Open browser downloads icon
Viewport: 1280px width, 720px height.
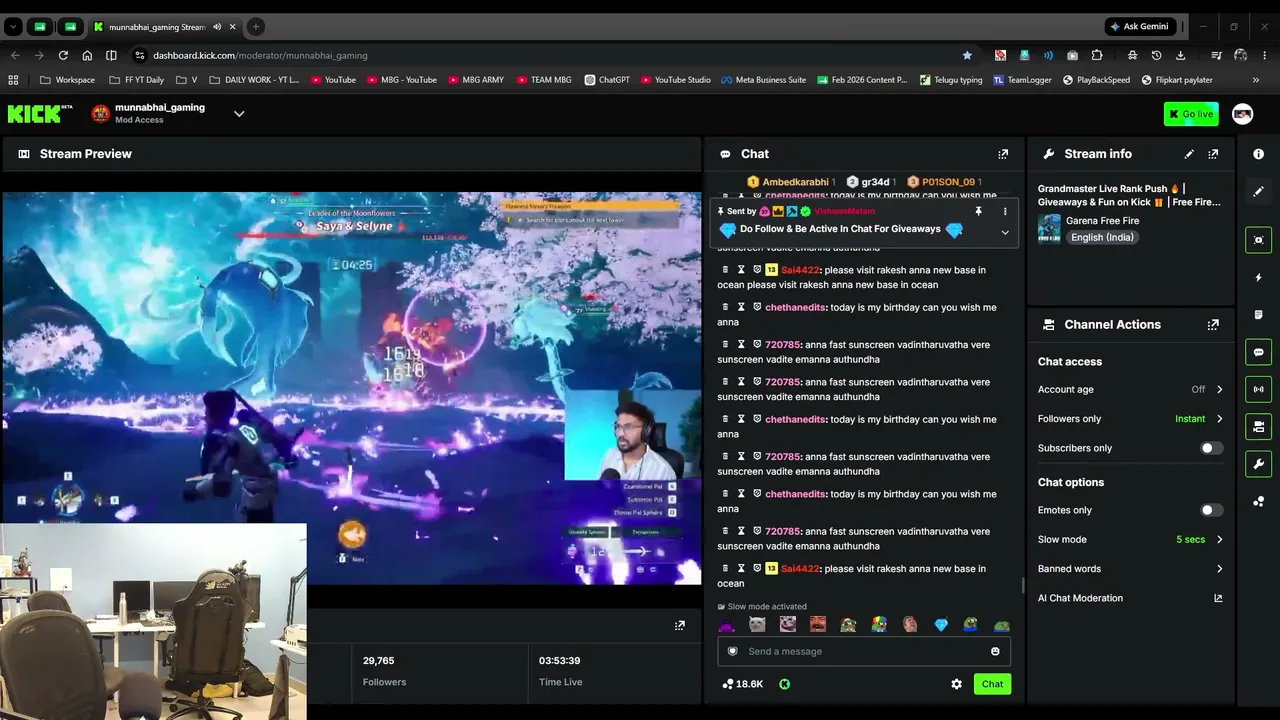click(1181, 55)
